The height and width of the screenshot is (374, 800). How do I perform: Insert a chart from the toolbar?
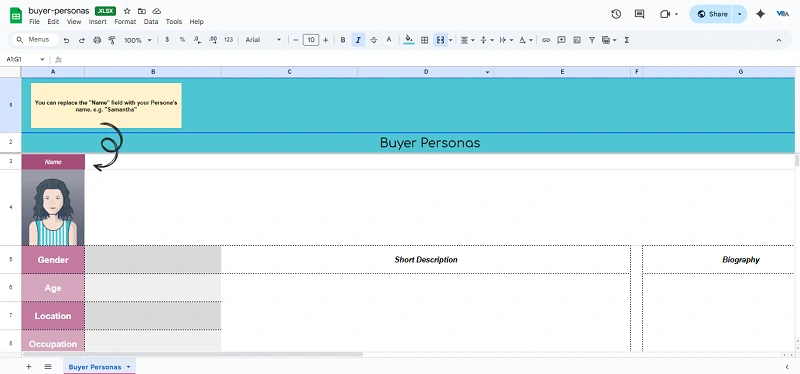pos(577,40)
